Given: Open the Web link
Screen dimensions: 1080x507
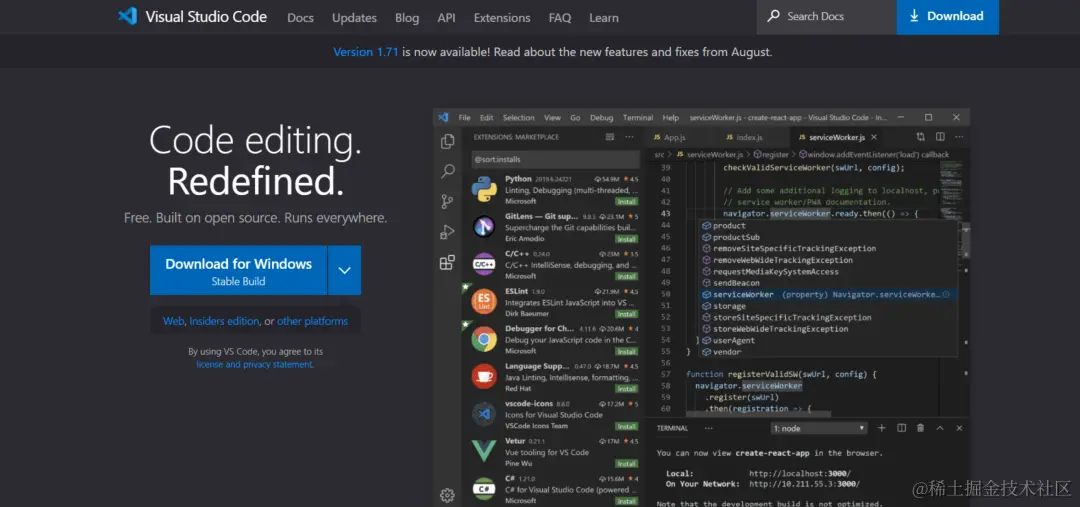Looking at the screenshot, I should pyautogui.click(x=174, y=321).
